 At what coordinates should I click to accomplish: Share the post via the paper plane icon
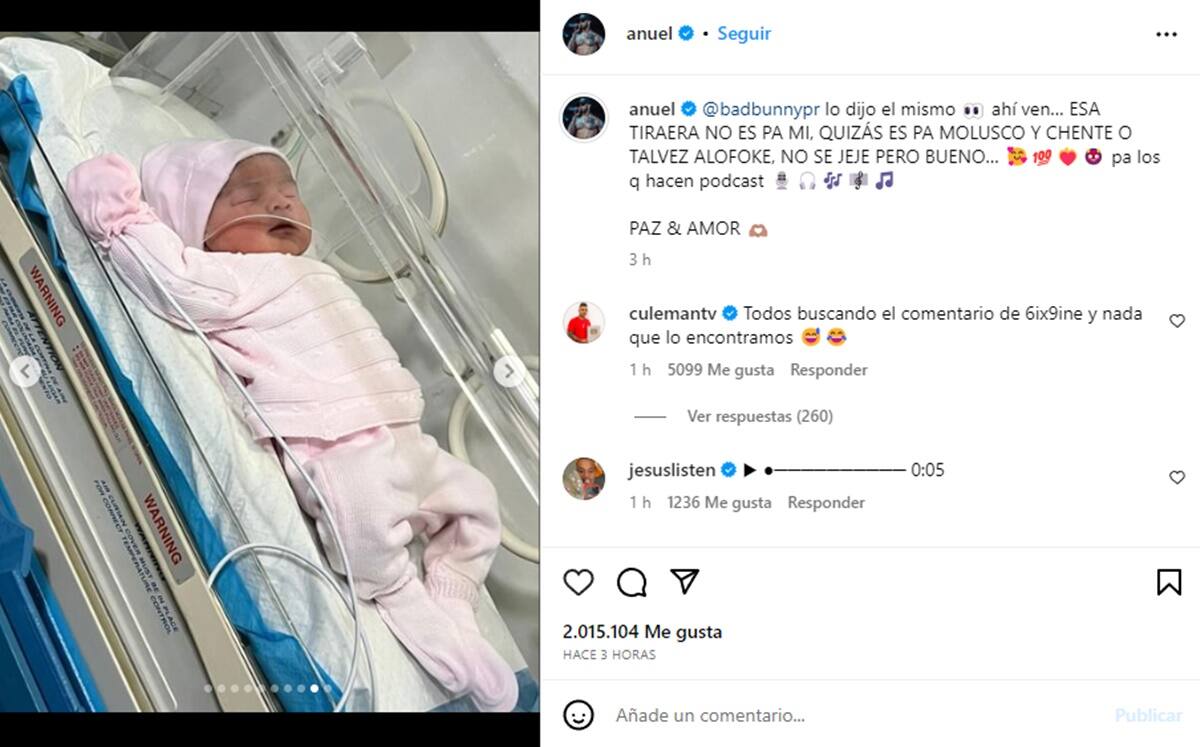tap(684, 581)
